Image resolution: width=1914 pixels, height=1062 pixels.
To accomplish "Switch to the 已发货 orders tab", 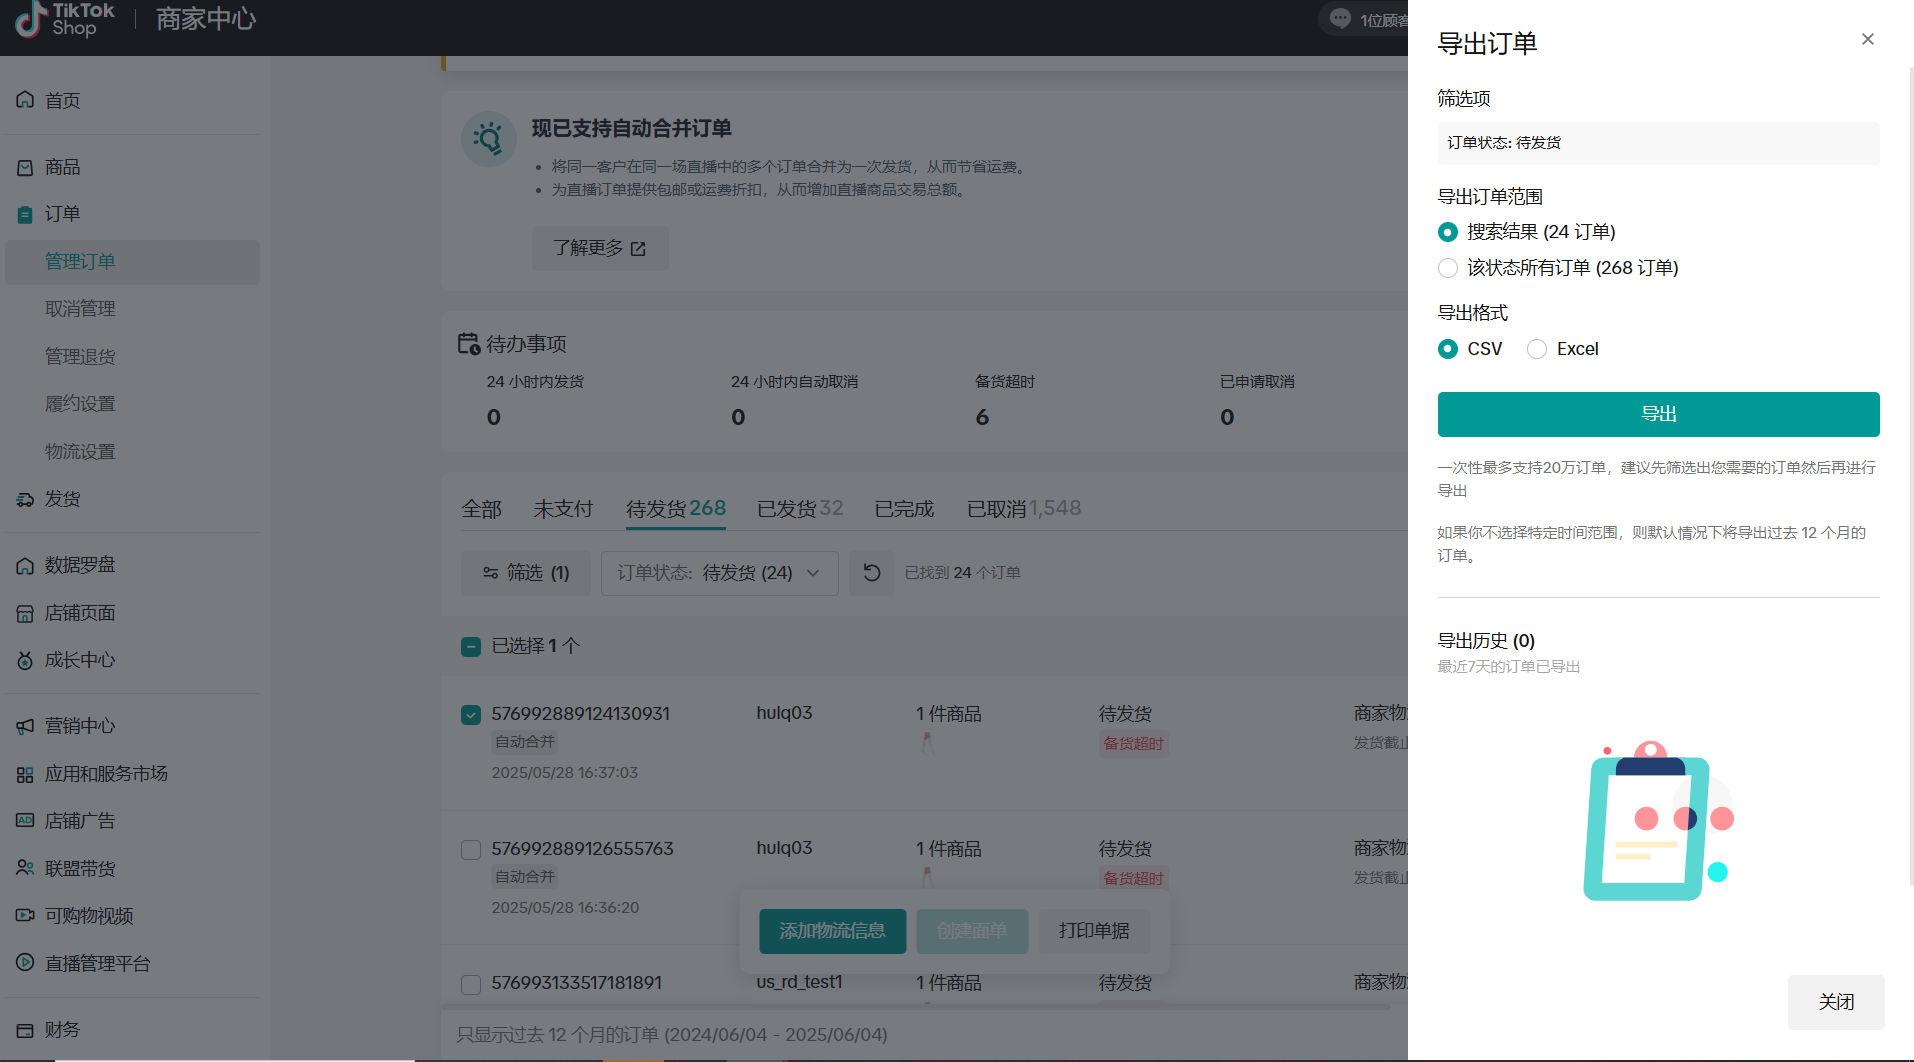I will [x=799, y=509].
